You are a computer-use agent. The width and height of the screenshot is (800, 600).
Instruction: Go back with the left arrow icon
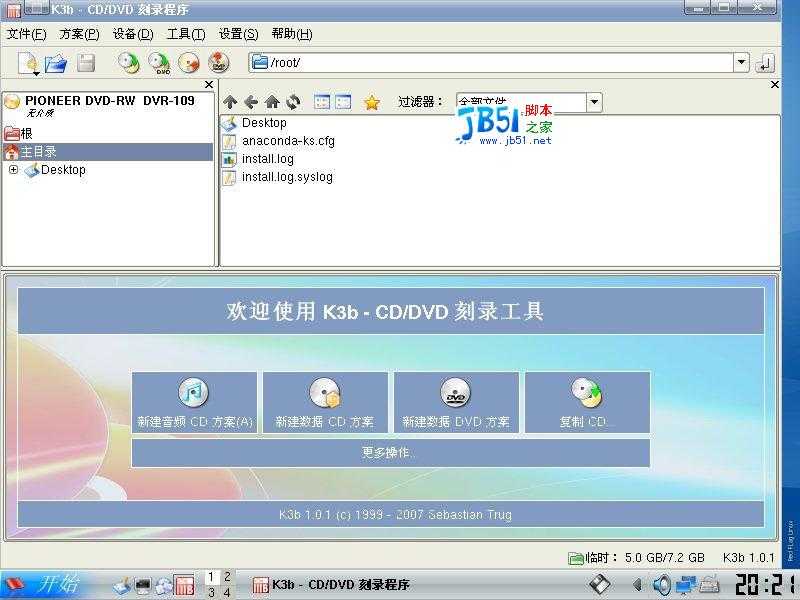point(251,102)
